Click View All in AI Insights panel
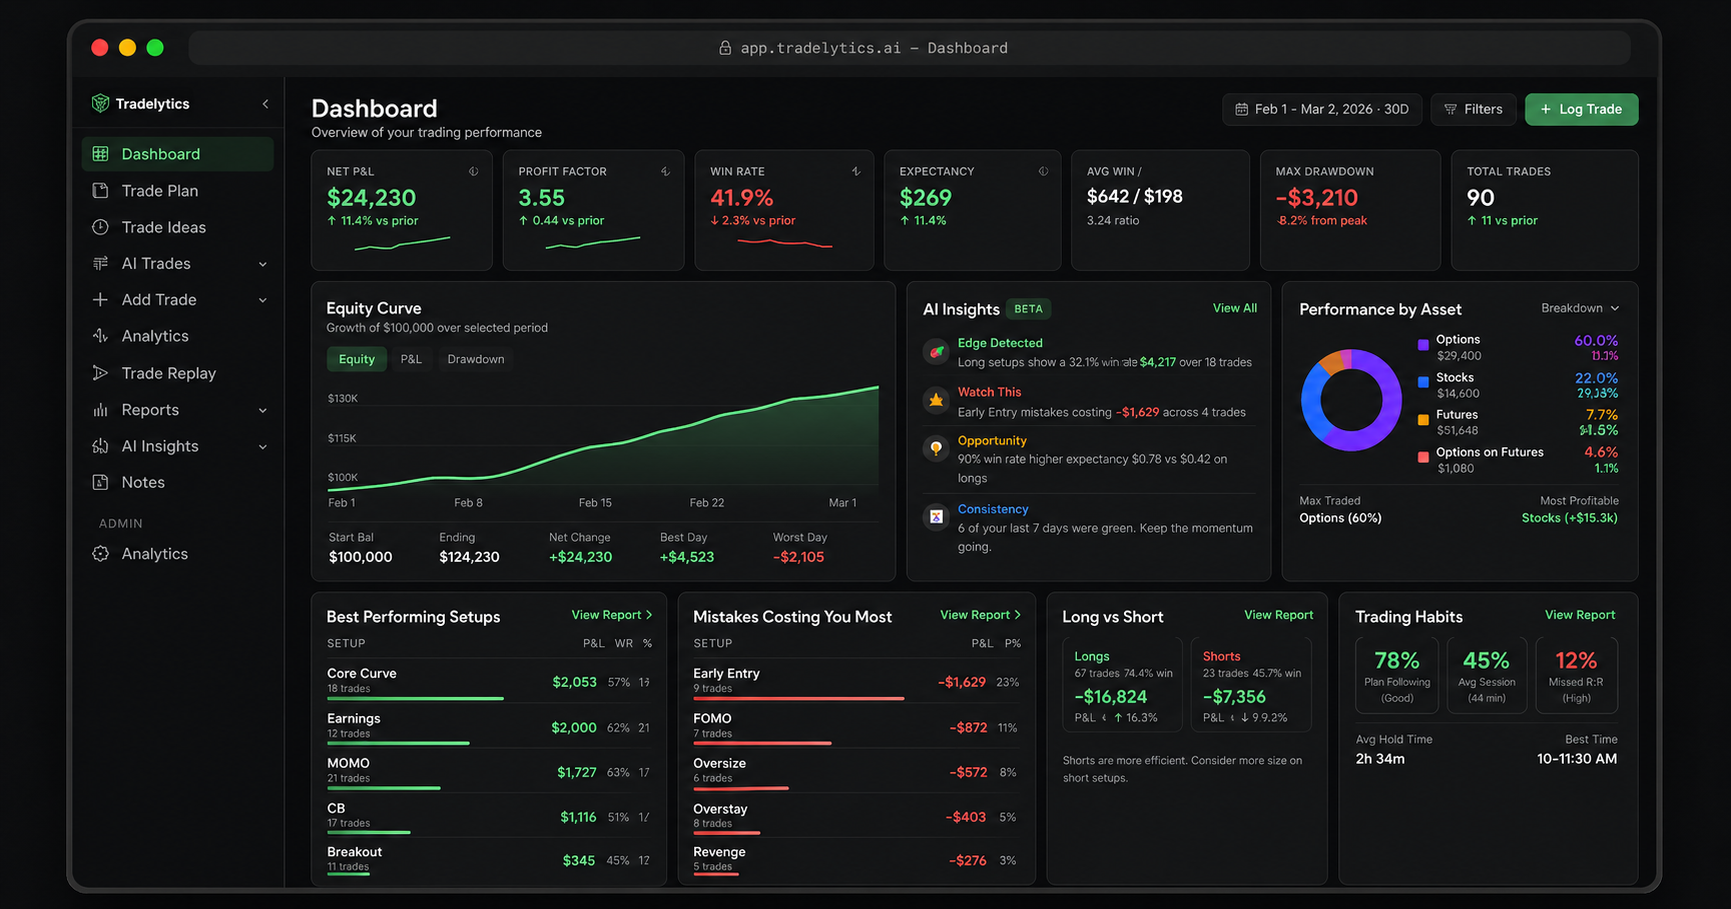Screen dimensions: 1731x909 coord(1235,308)
